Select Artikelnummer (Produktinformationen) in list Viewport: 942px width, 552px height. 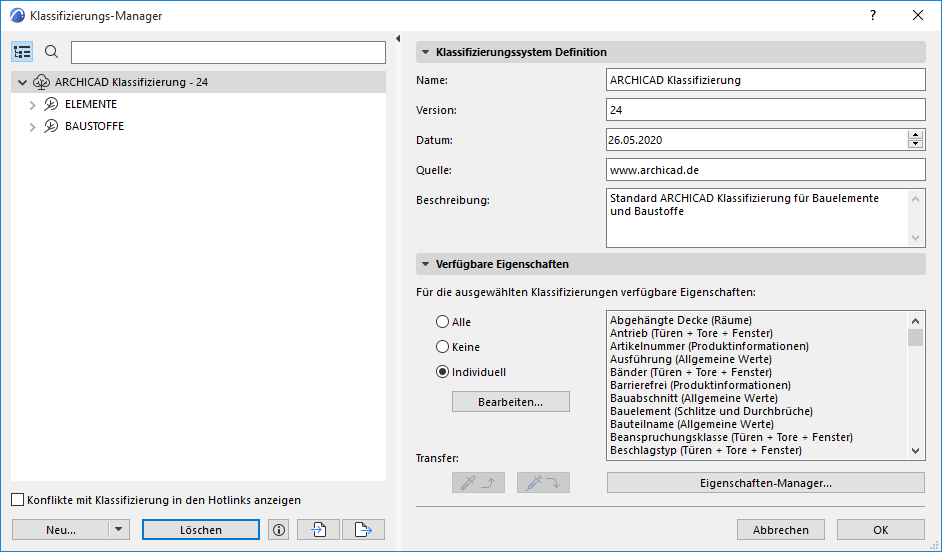pos(709,347)
